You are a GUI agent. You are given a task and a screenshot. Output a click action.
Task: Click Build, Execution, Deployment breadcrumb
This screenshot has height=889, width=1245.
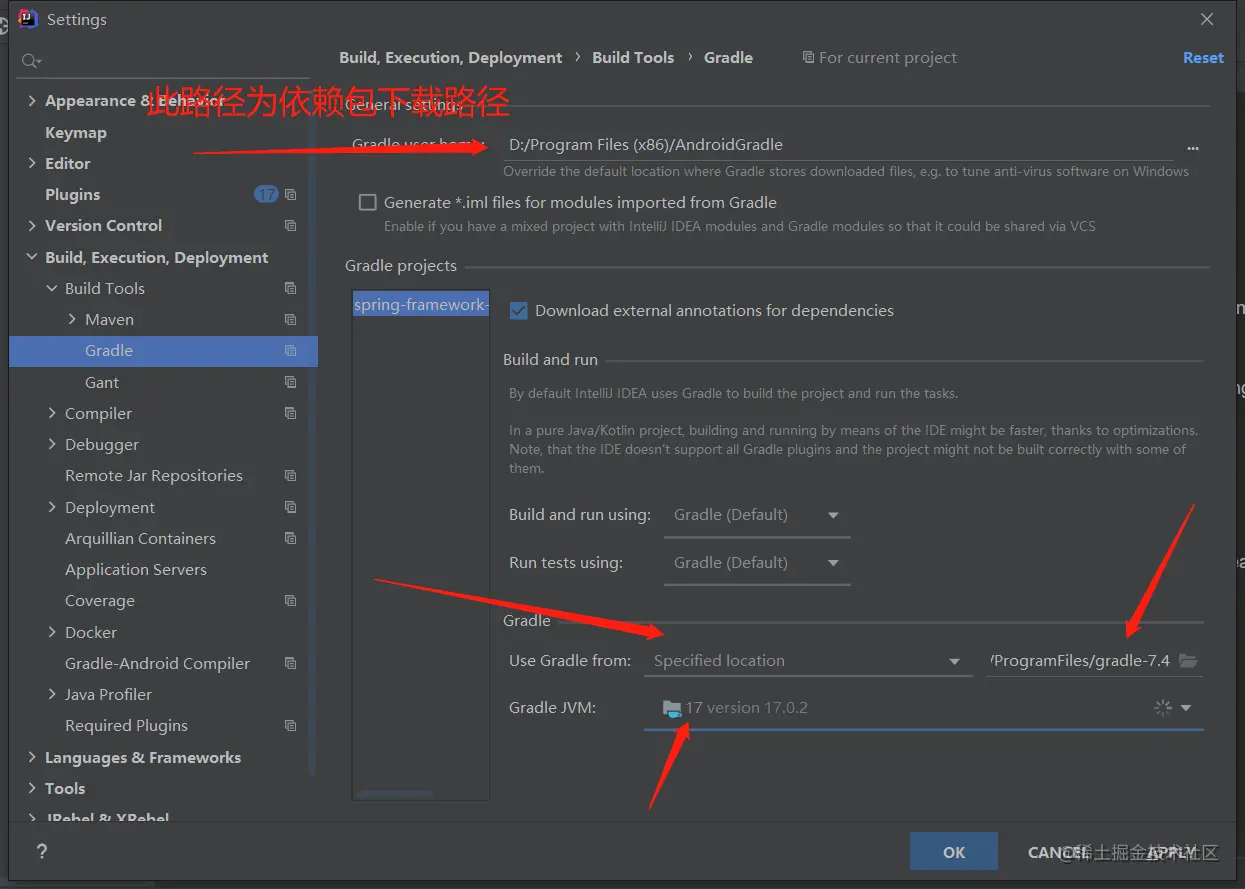click(451, 58)
